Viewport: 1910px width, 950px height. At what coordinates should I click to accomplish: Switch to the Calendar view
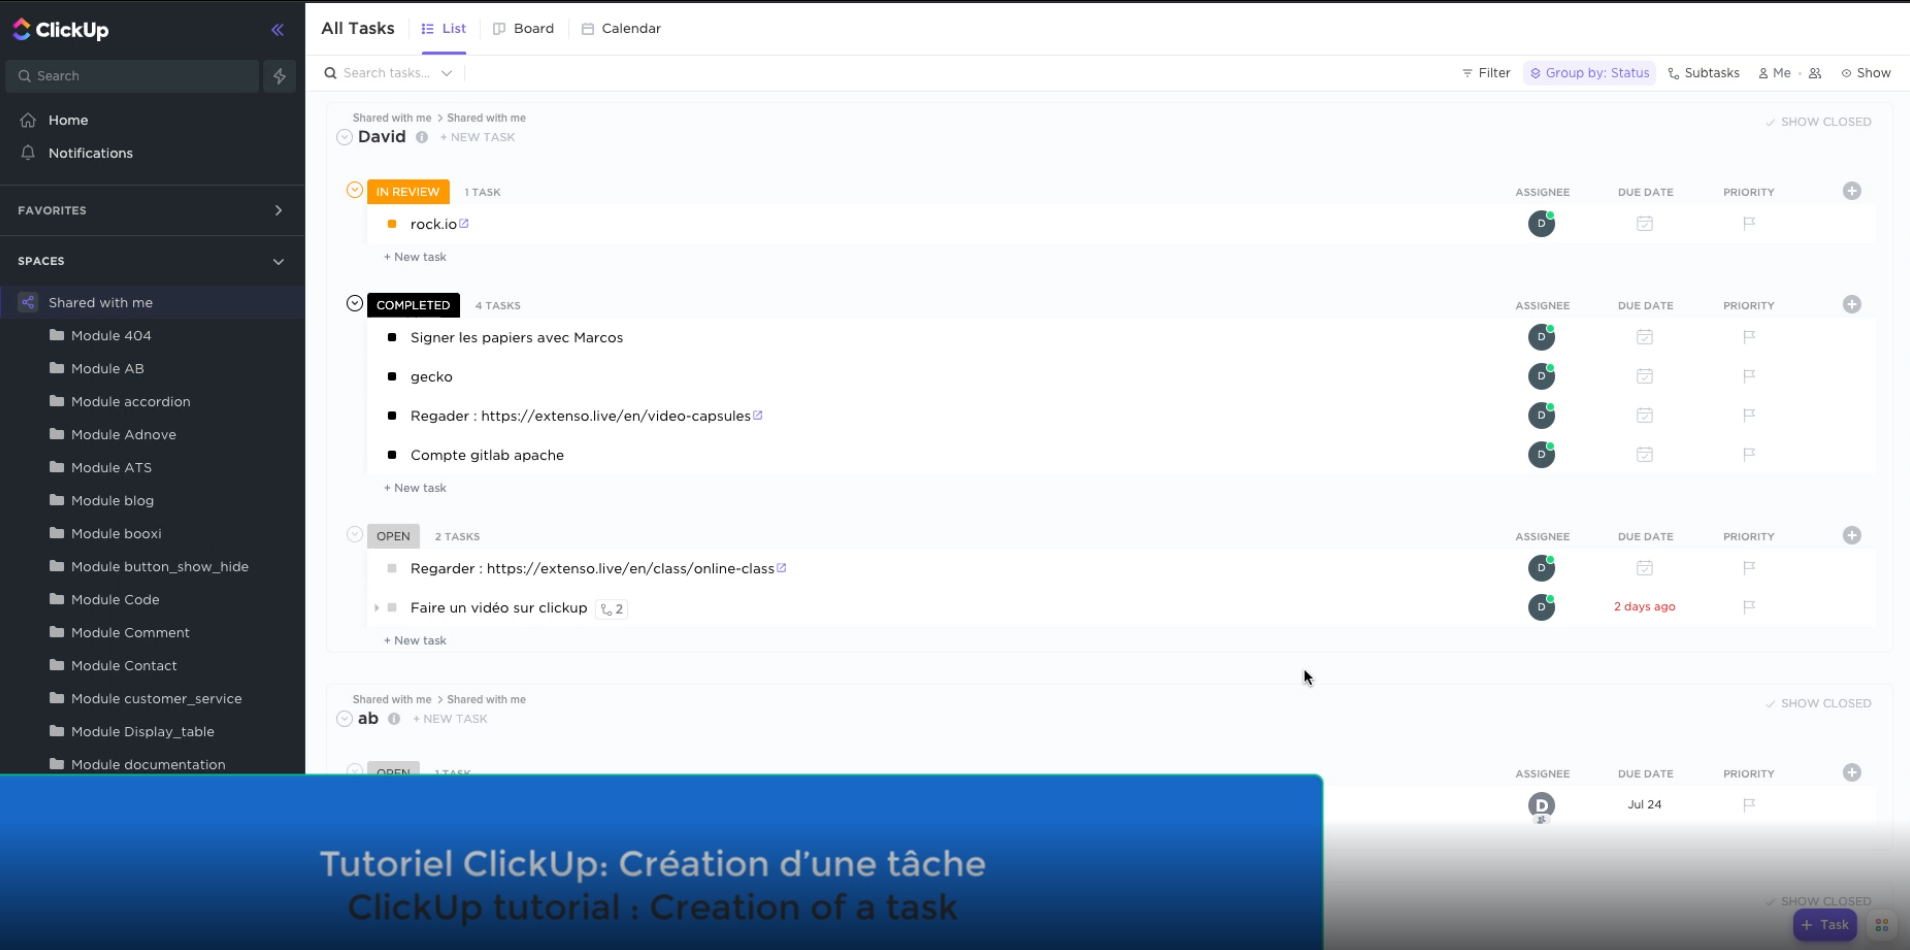pyautogui.click(x=621, y=28)
